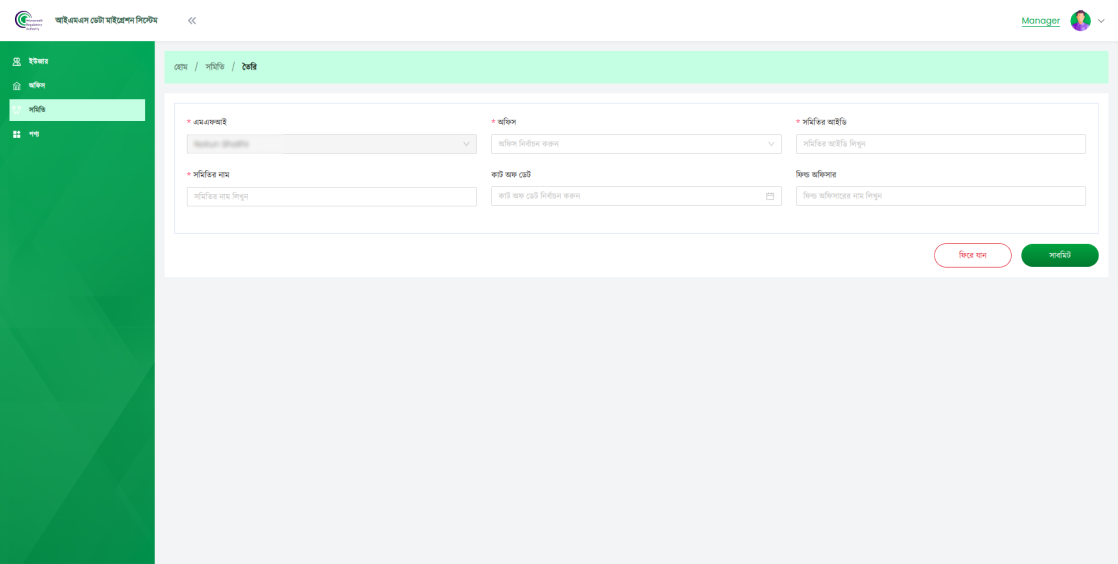The height and width of the screenshot is (564, 1118).
Task: Select the highlighted সমিতি sidebar menu item
Action: [x=77, y=110]
